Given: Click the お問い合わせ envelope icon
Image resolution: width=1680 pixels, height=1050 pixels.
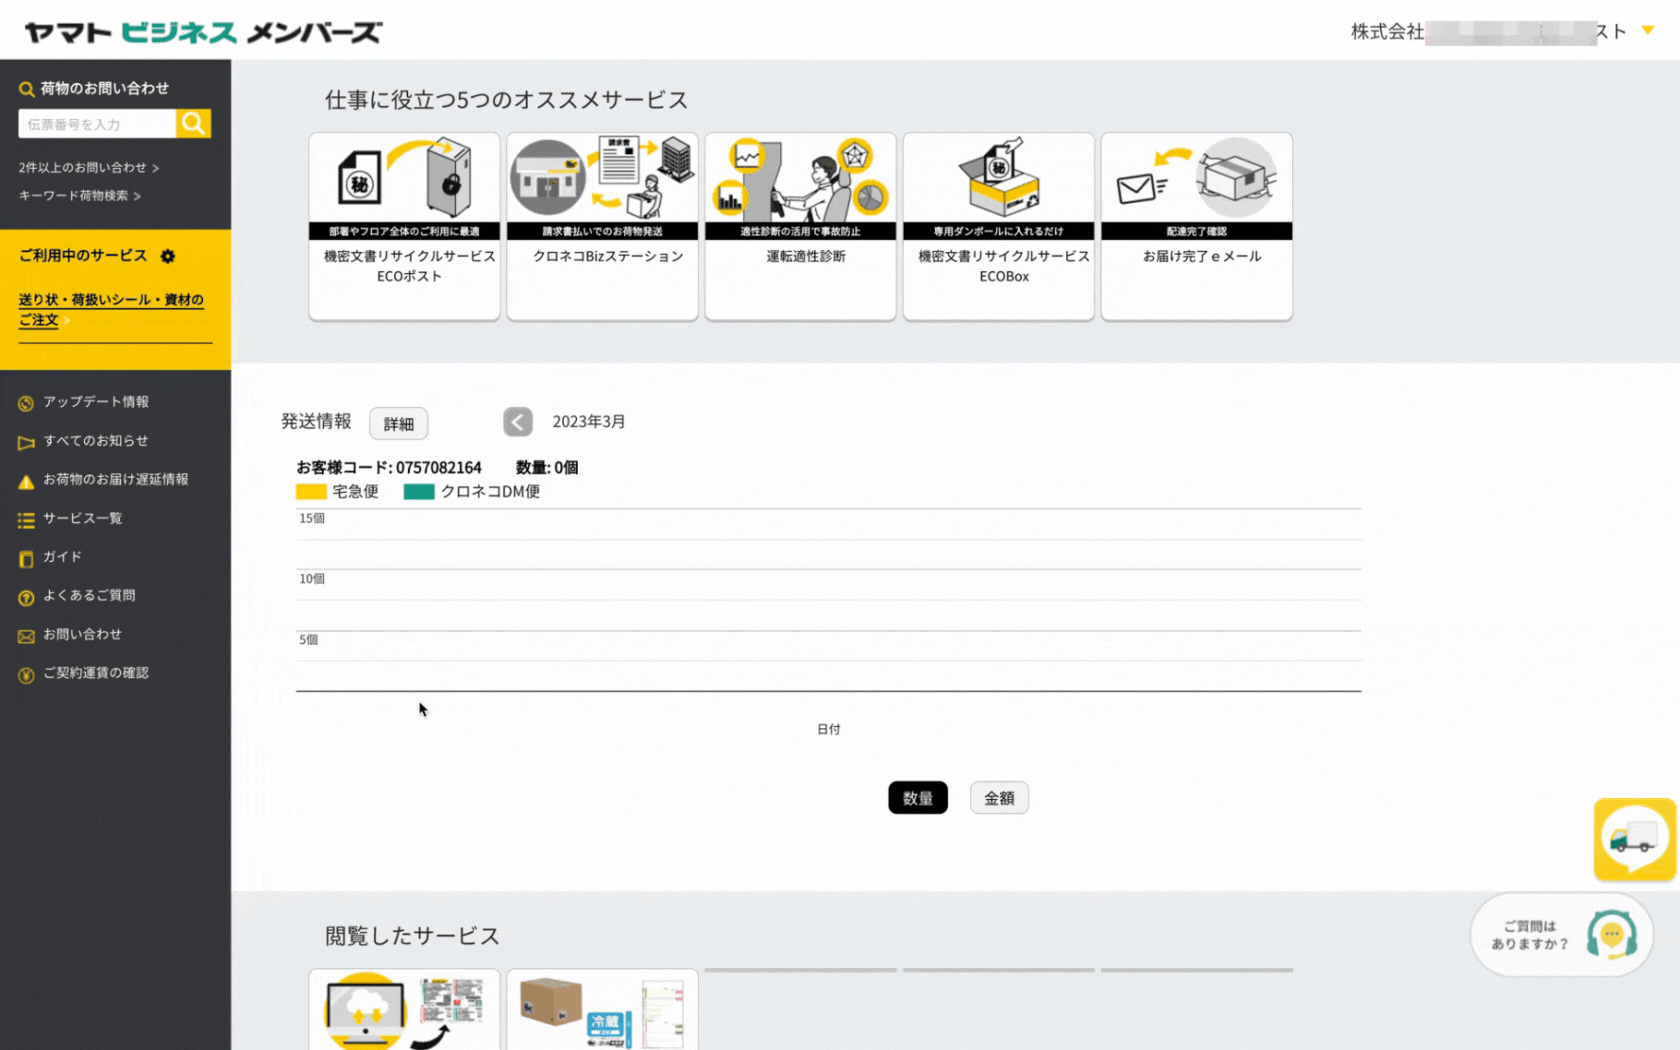Looking at the screenshot, I should 26,636.
